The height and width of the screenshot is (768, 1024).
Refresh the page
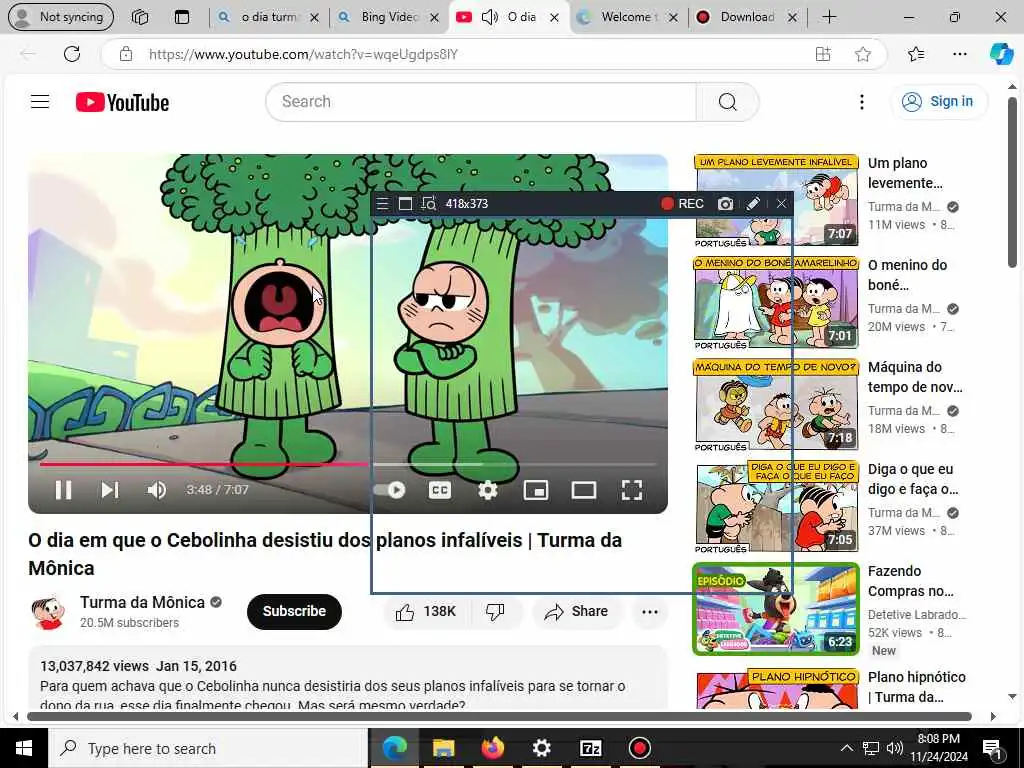pyautogui.click(x=72, y=54)
